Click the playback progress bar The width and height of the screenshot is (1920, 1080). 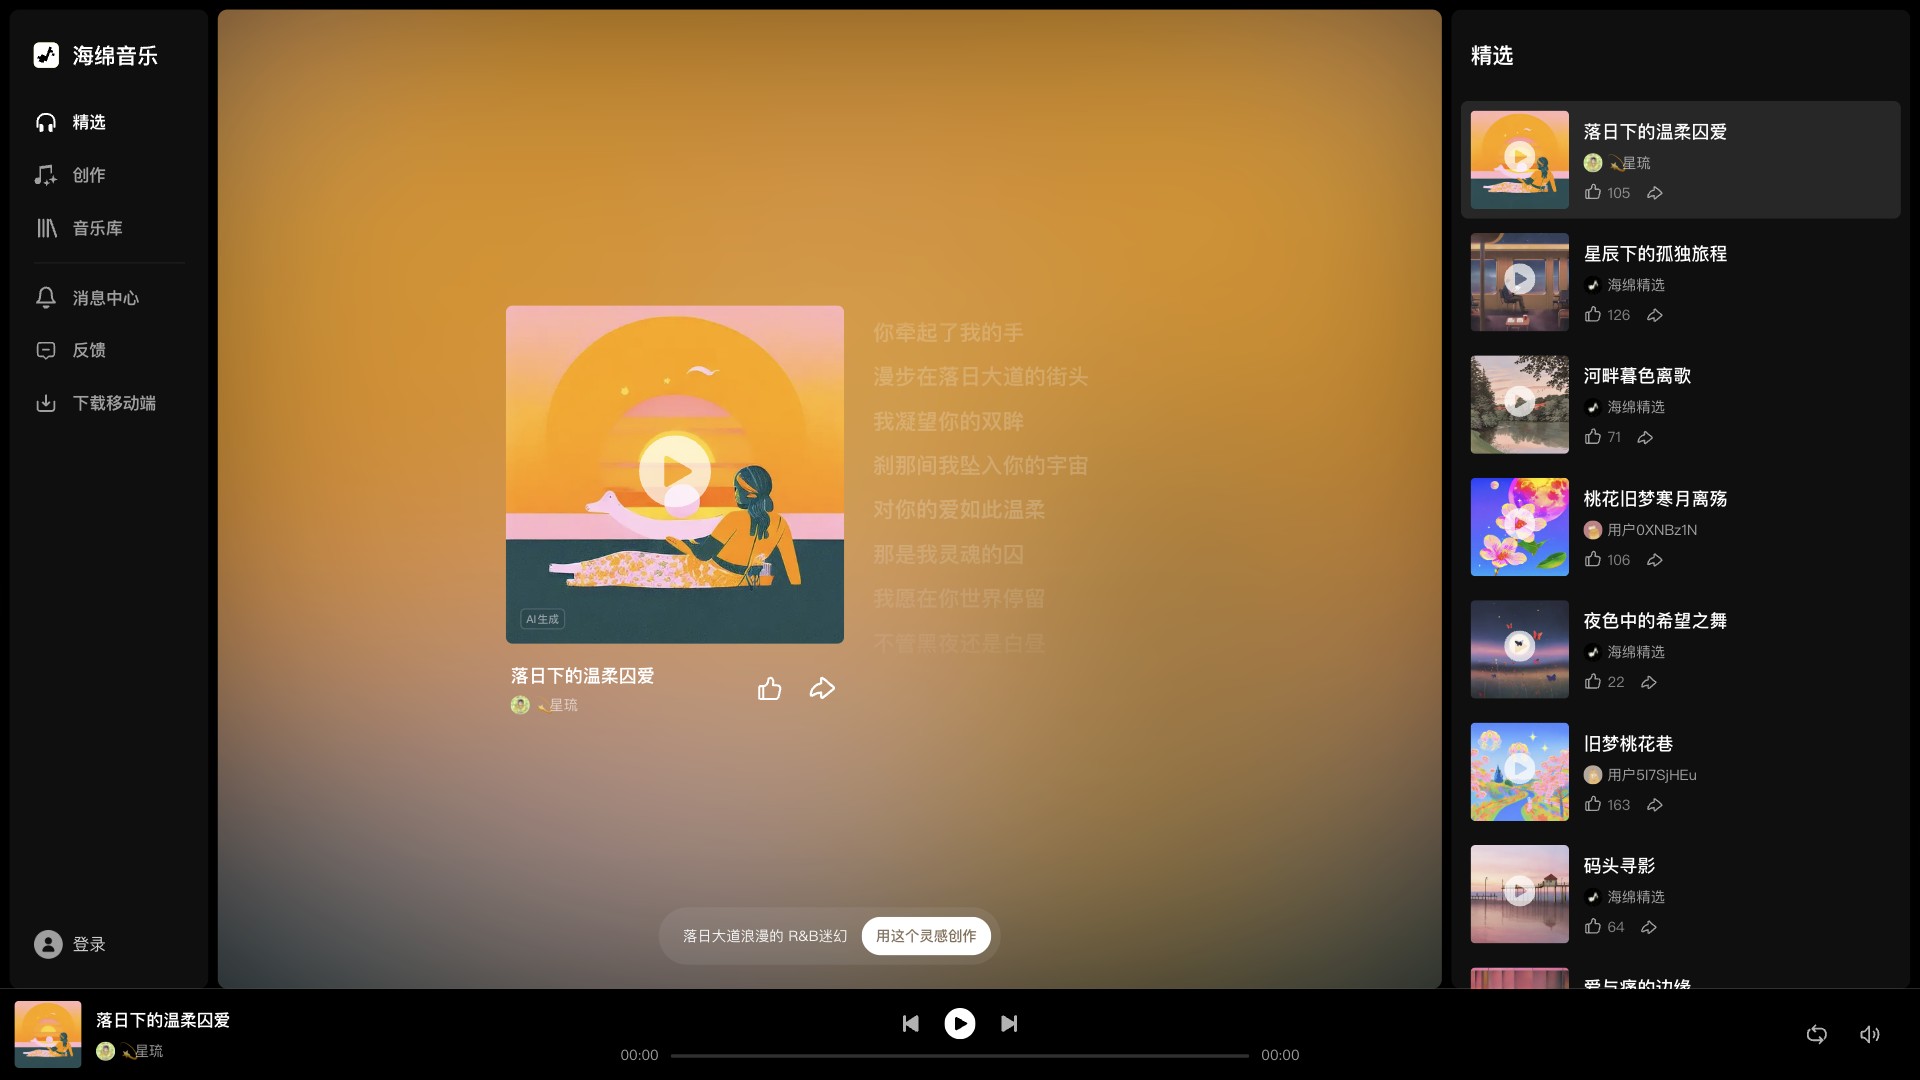coord(960,1055)
